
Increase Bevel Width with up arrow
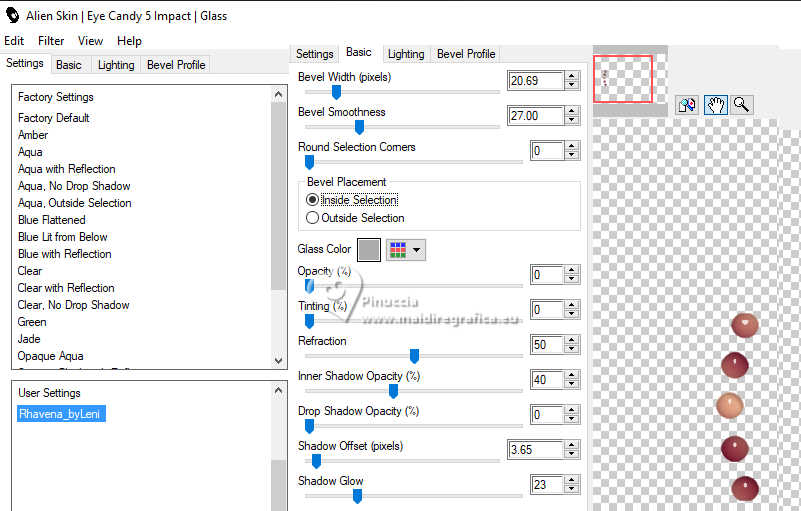click(572, 76)
